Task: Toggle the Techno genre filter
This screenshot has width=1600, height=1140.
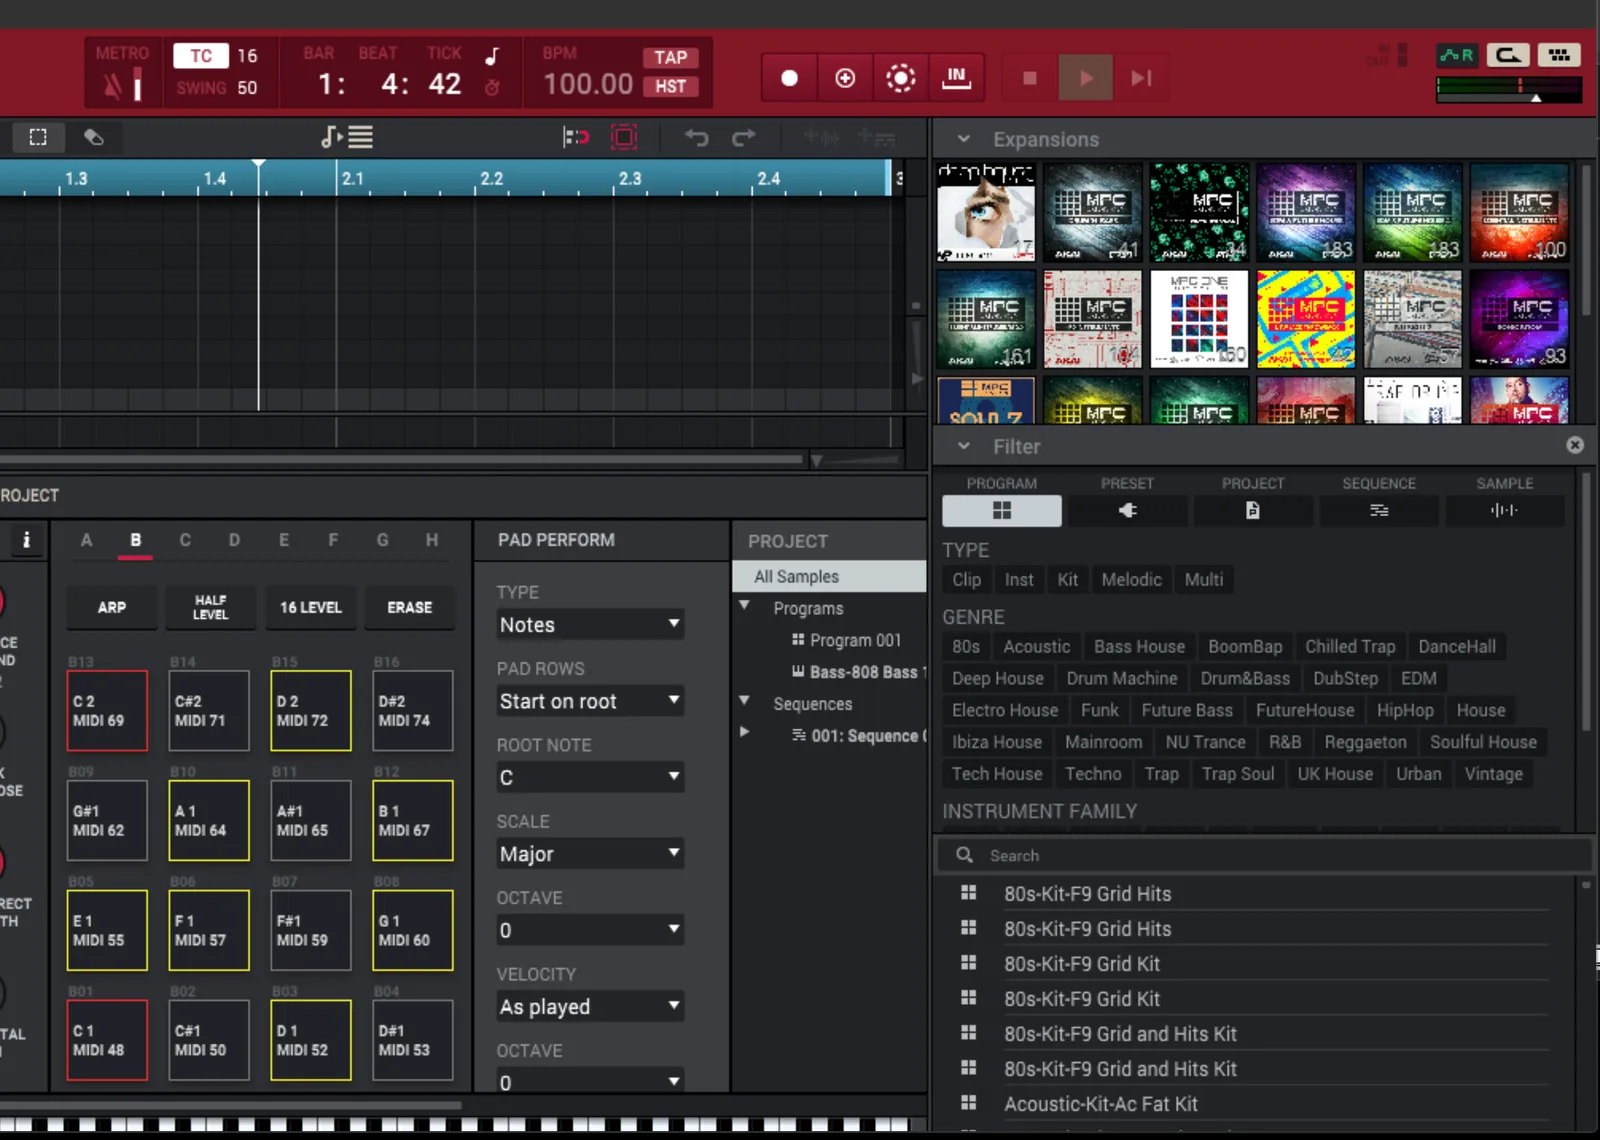Action: tap(1093, 774)
